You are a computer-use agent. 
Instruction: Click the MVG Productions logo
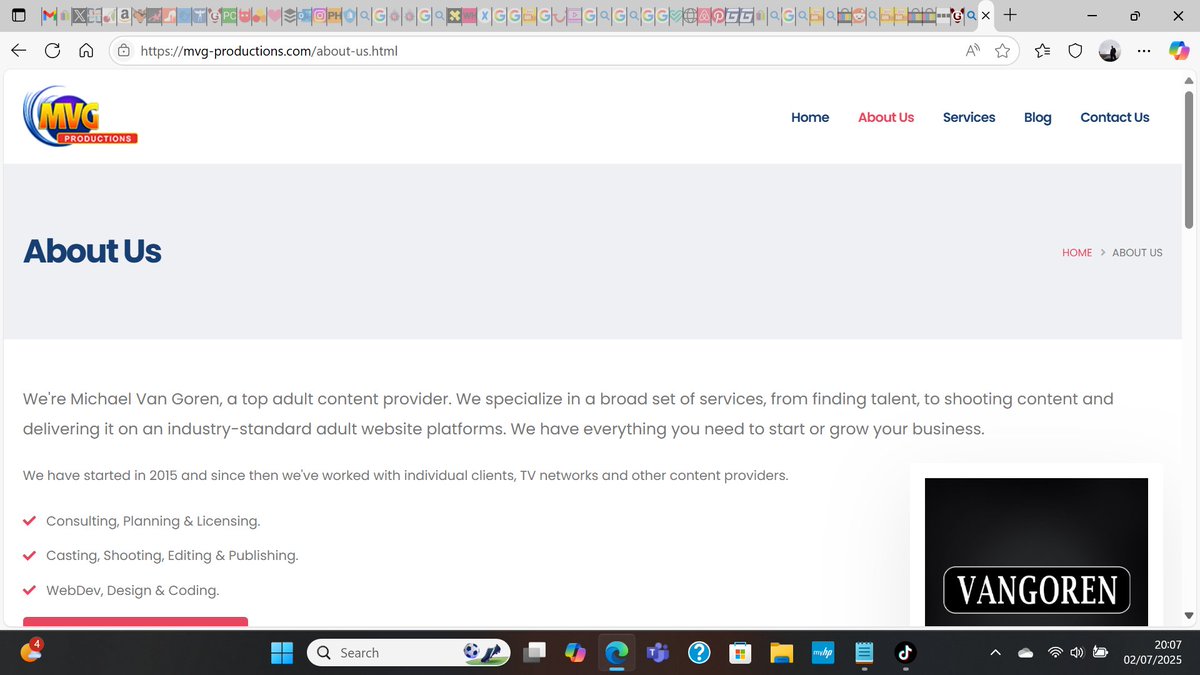(80, 116)
